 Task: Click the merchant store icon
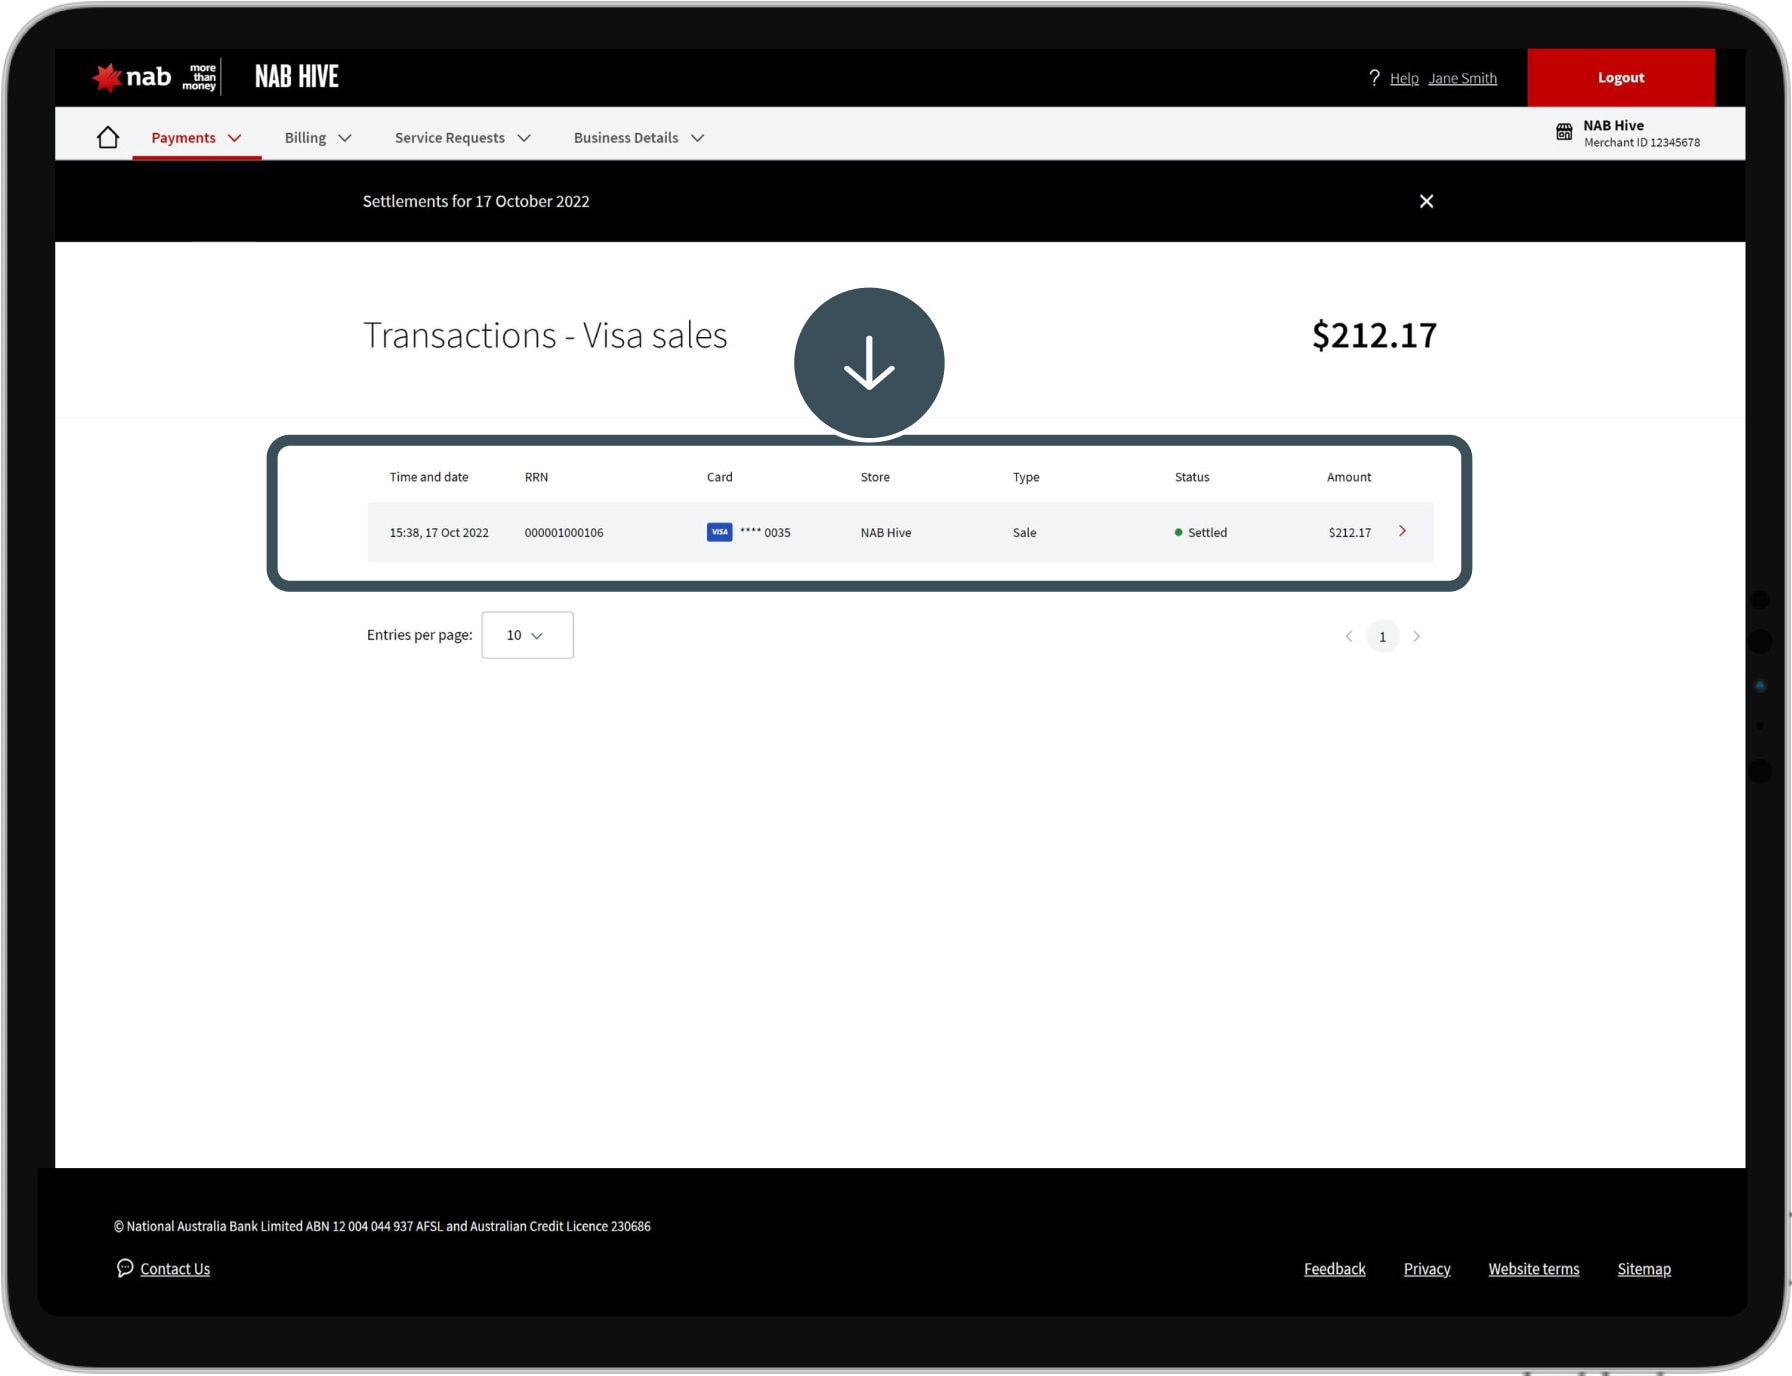click(x=1564, y=132)
